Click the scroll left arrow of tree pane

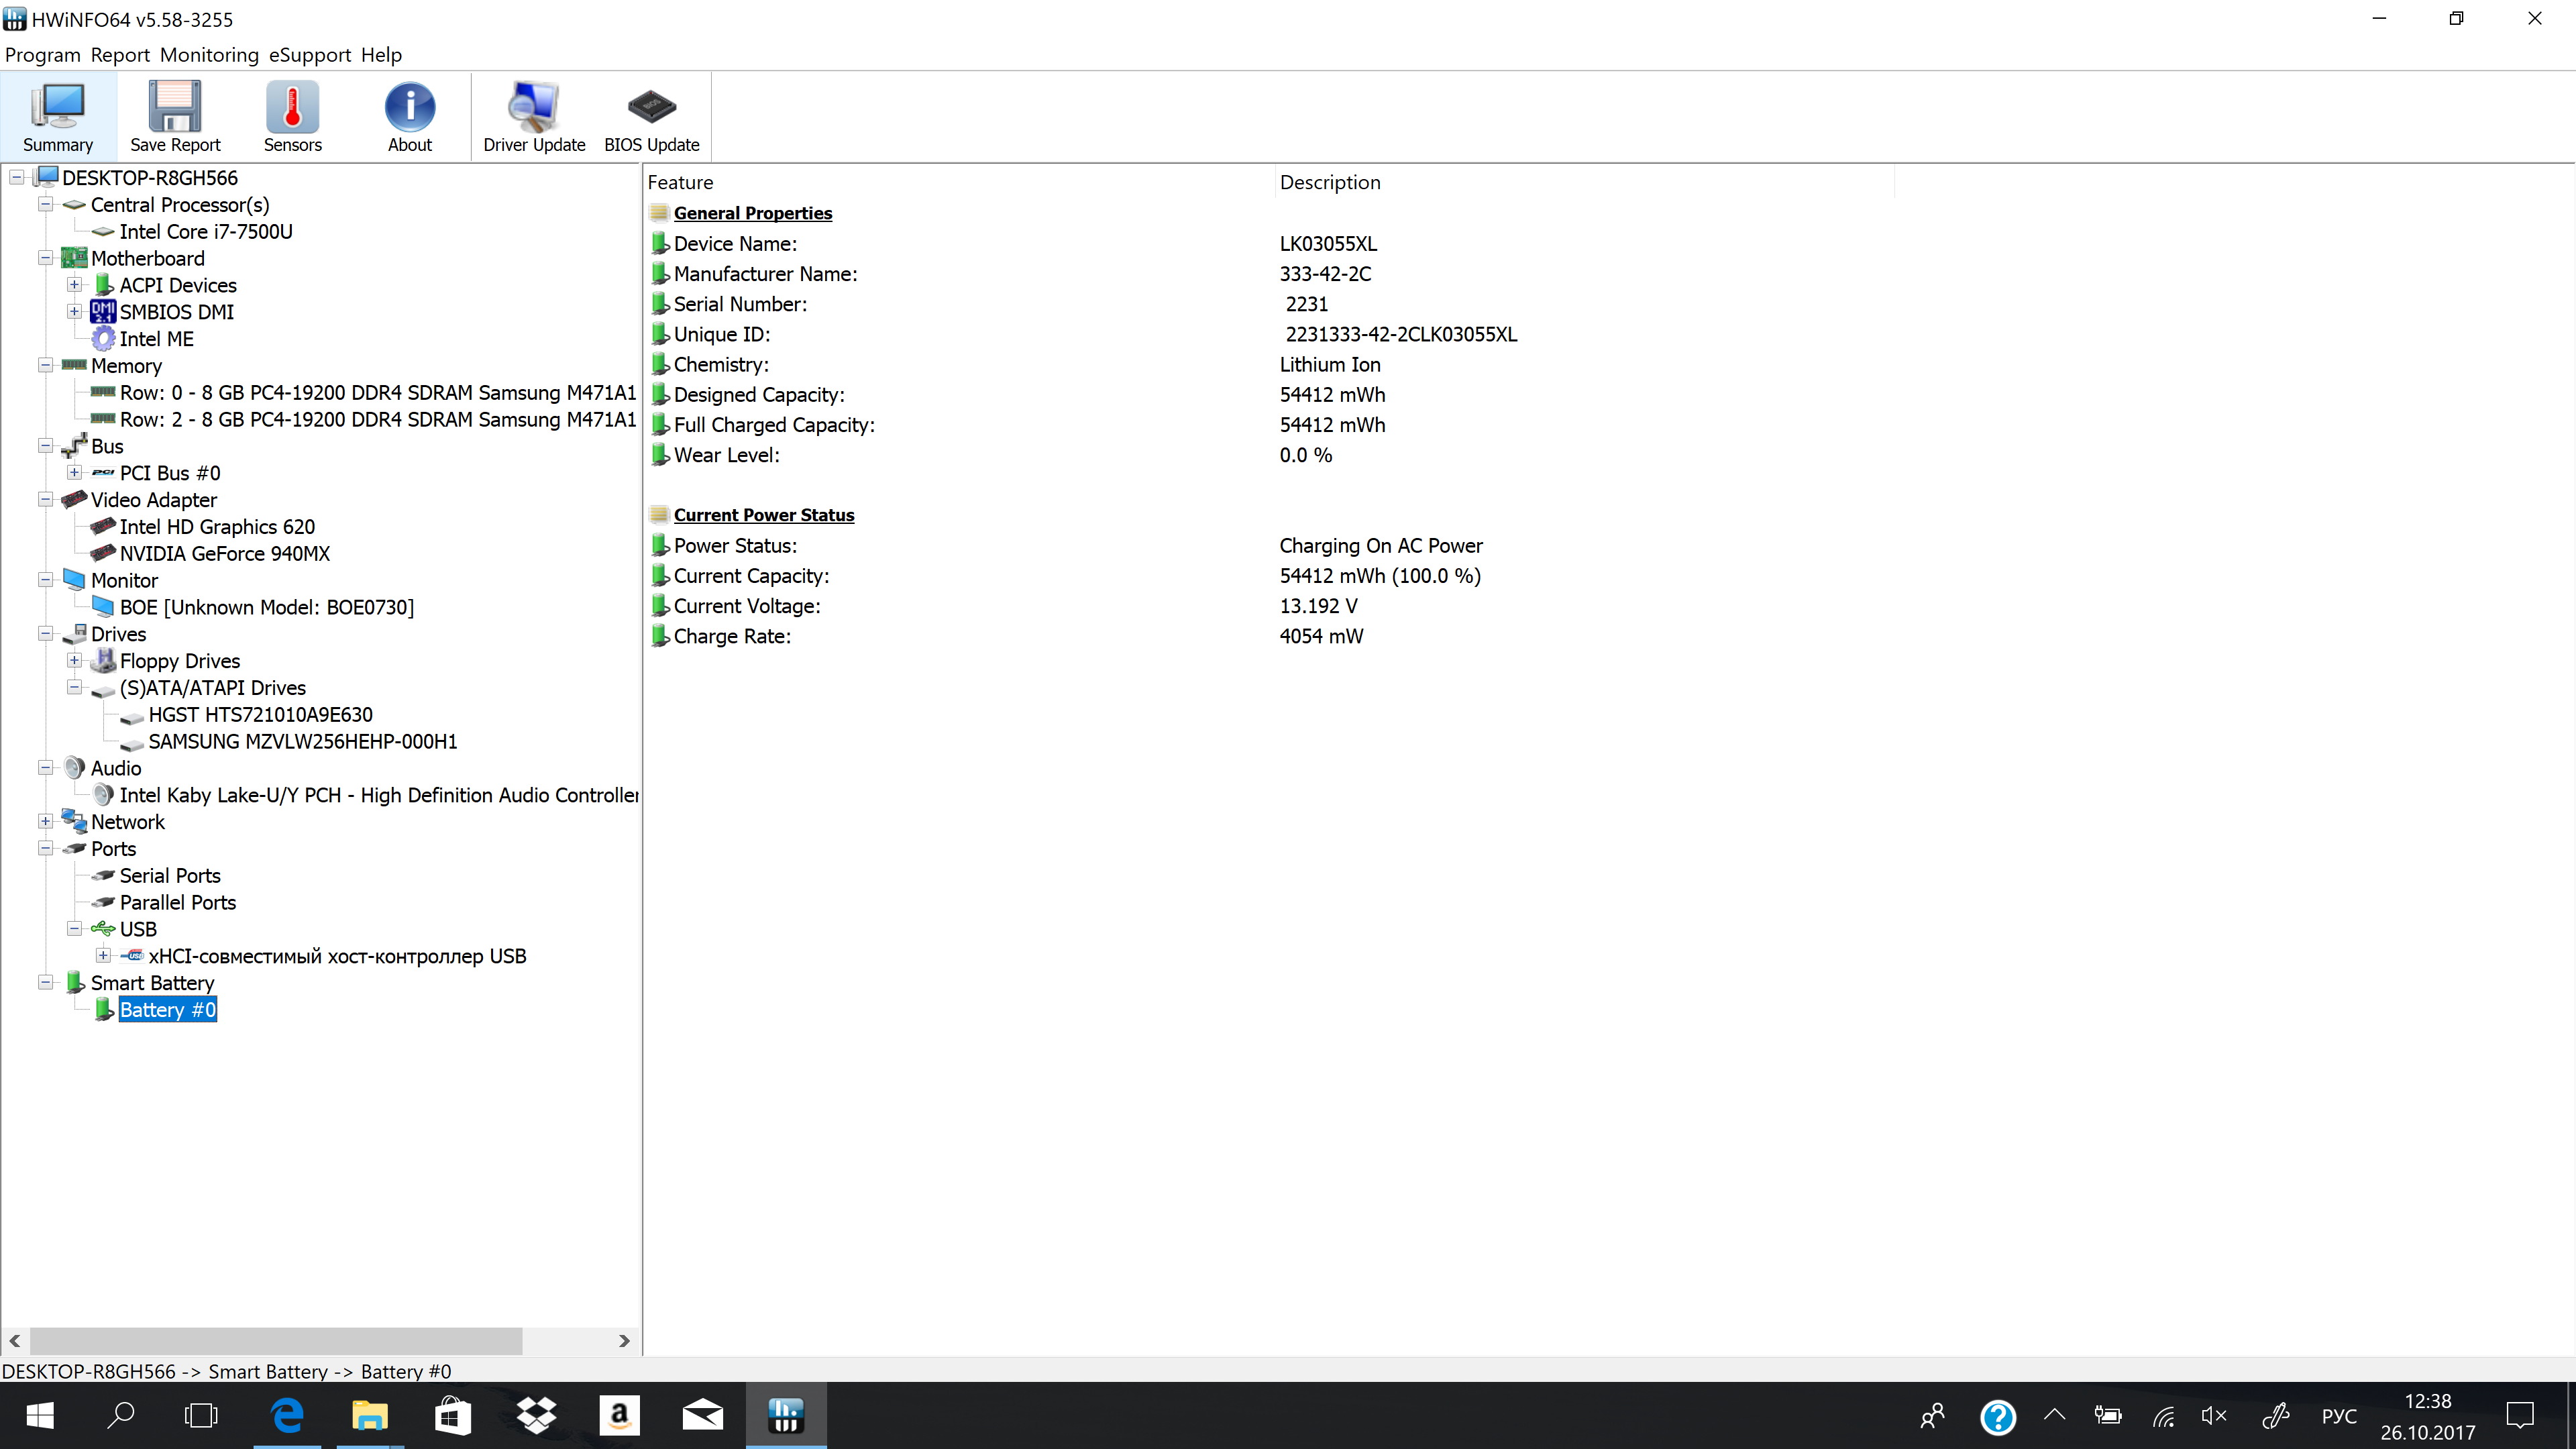point(15,1340)
